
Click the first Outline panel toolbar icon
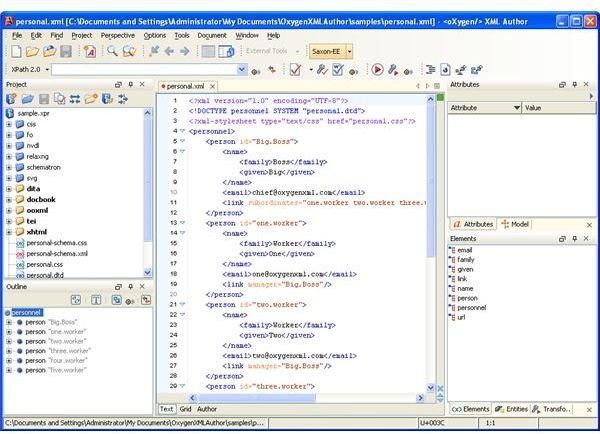click(x=76, y=300)
